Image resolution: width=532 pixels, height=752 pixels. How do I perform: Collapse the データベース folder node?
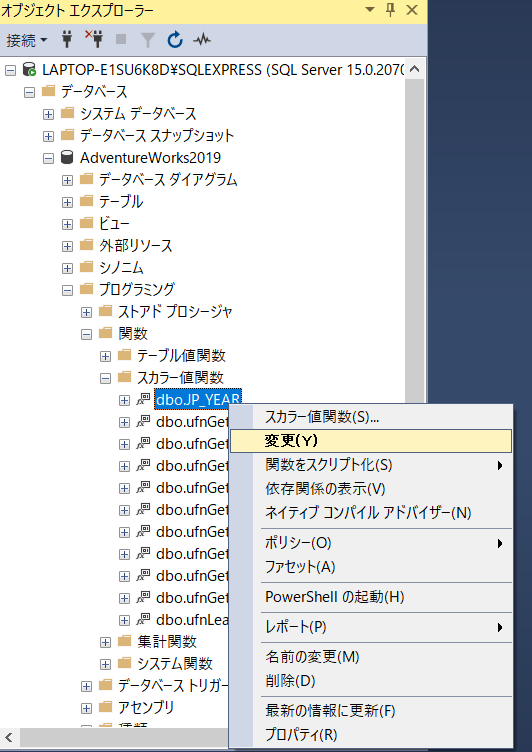[x=29, y=92]
